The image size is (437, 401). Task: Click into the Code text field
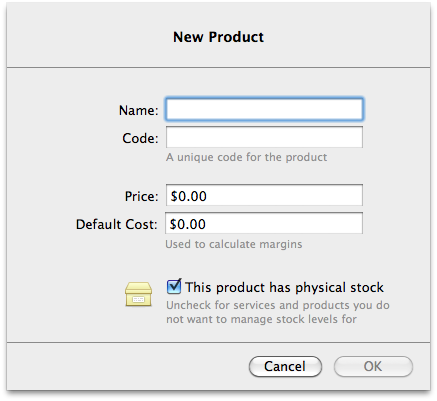click(x=264, y=137)
